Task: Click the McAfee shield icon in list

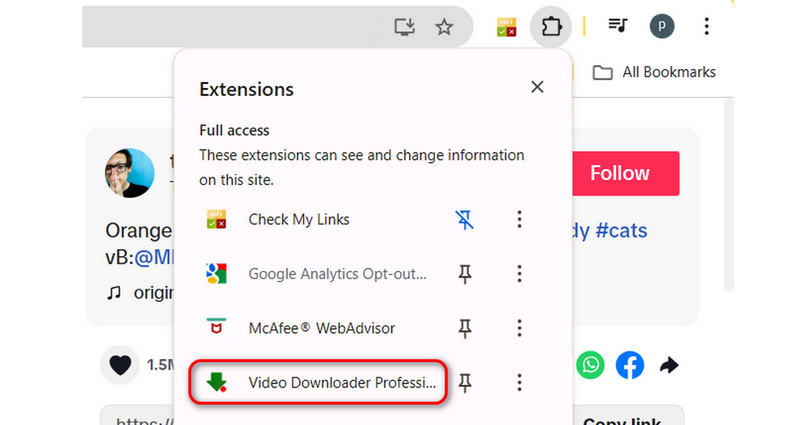Action: pos(216,326)
